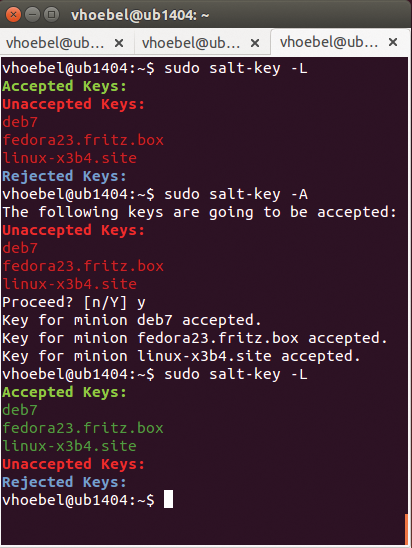412x548 pixels.
Task: Close the first vhoebel@ub terminal tab
Action: tap(119, 43)
